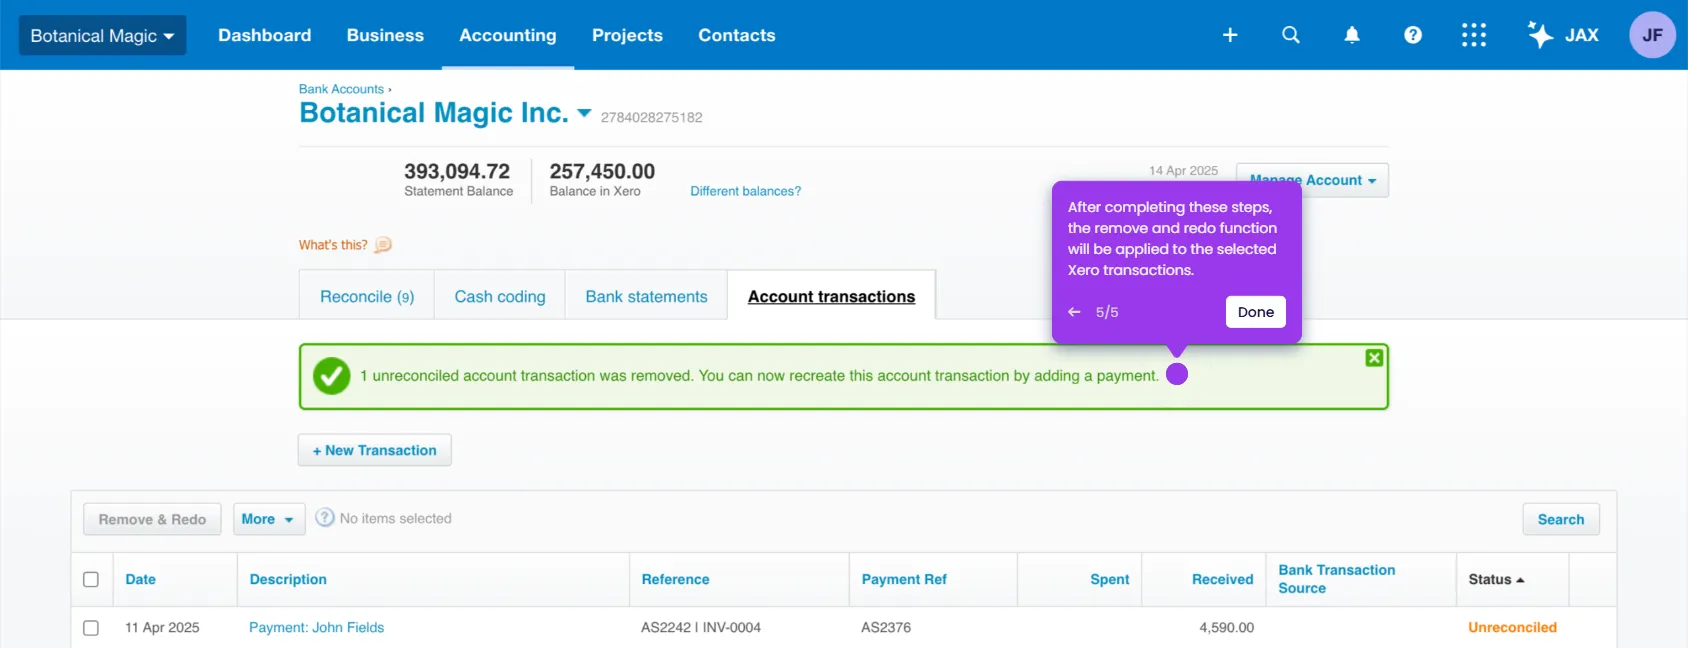Sort by the Description column header

288,579
